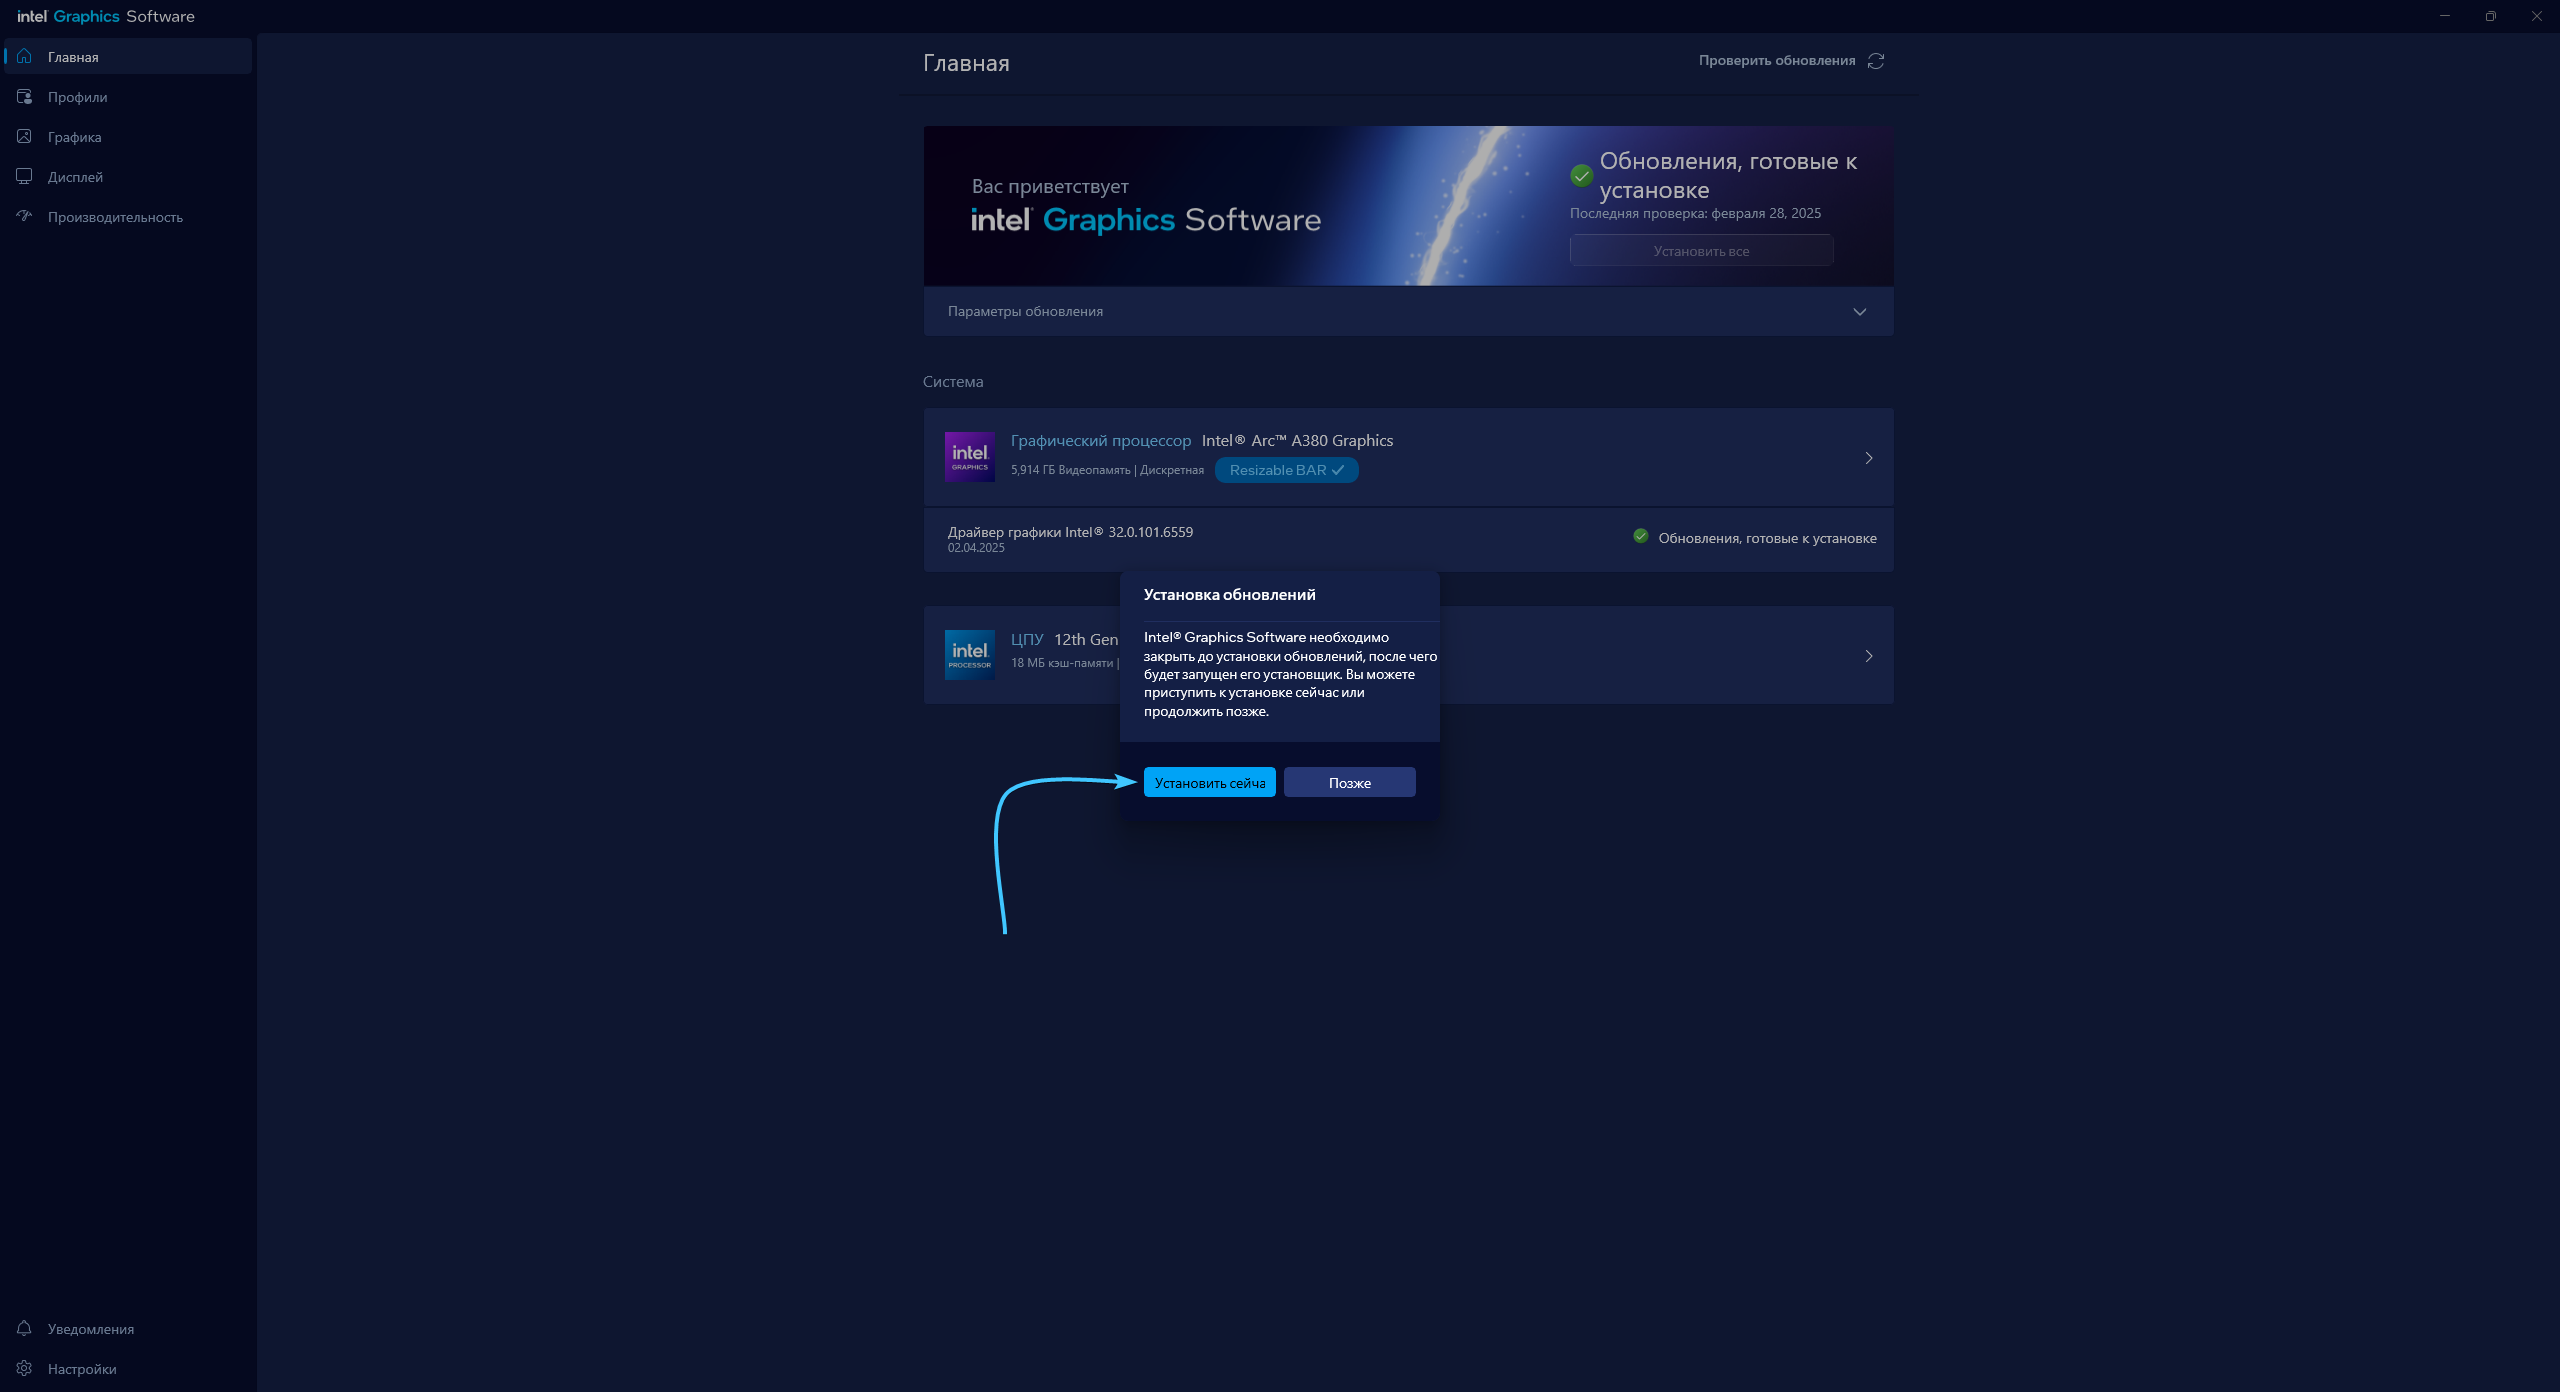Image resolution: width=2560 pixels, height=1392 pixels.
Task: Open Настройки in the sidebar
Action: pyautogui.click(x=128, y=1369)
